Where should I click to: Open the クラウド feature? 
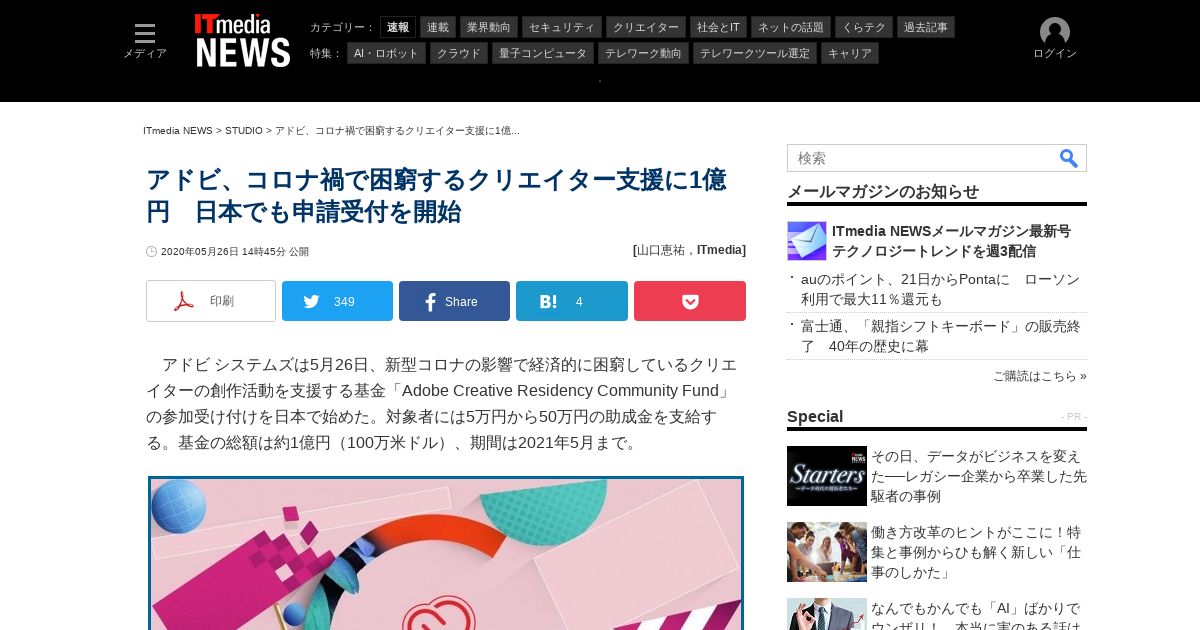(x=459, y=53)
